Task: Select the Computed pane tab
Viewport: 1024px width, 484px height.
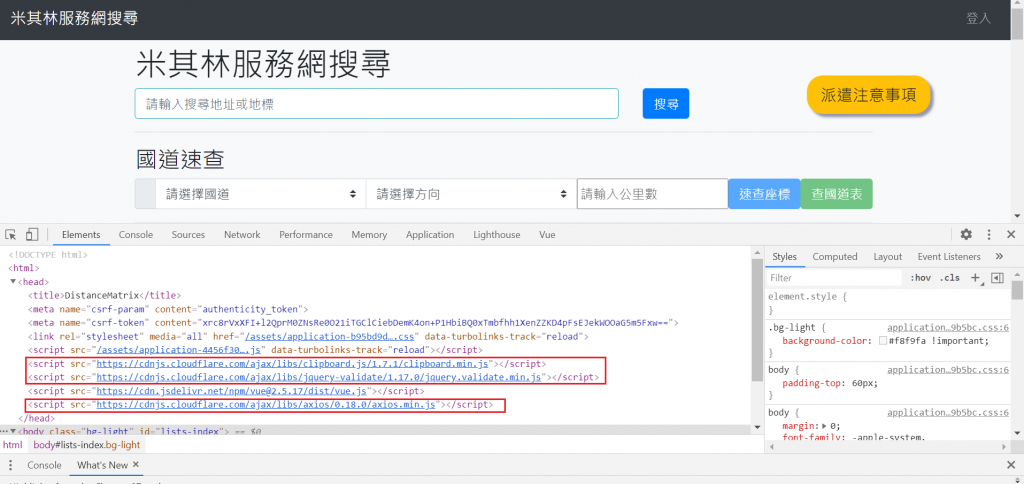Action: [x=835, y=257]
